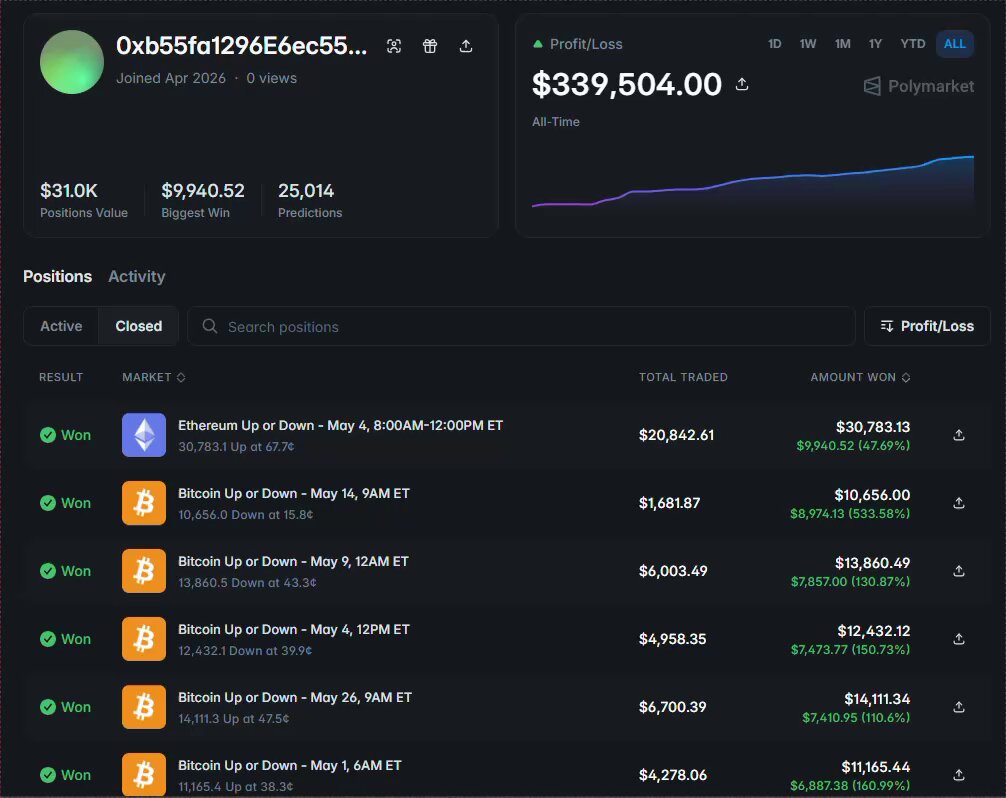Switch to Closed positions filter
The height and width of the screenshot is (798, 1006).
(139, 326)
